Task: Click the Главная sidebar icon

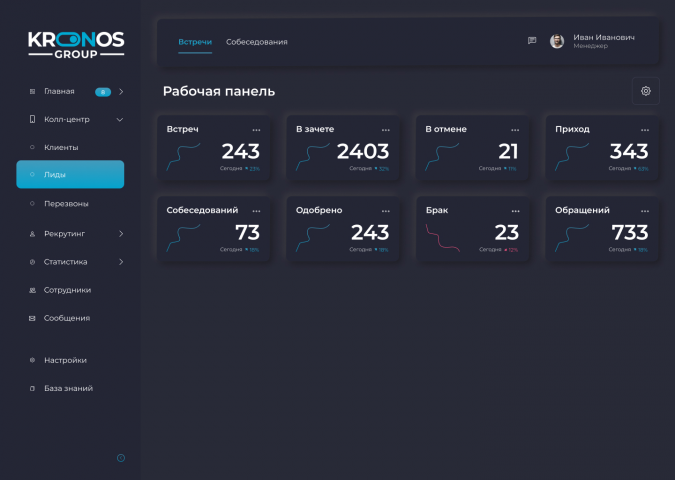Action: pyautogui.click(x=32, y=91)
